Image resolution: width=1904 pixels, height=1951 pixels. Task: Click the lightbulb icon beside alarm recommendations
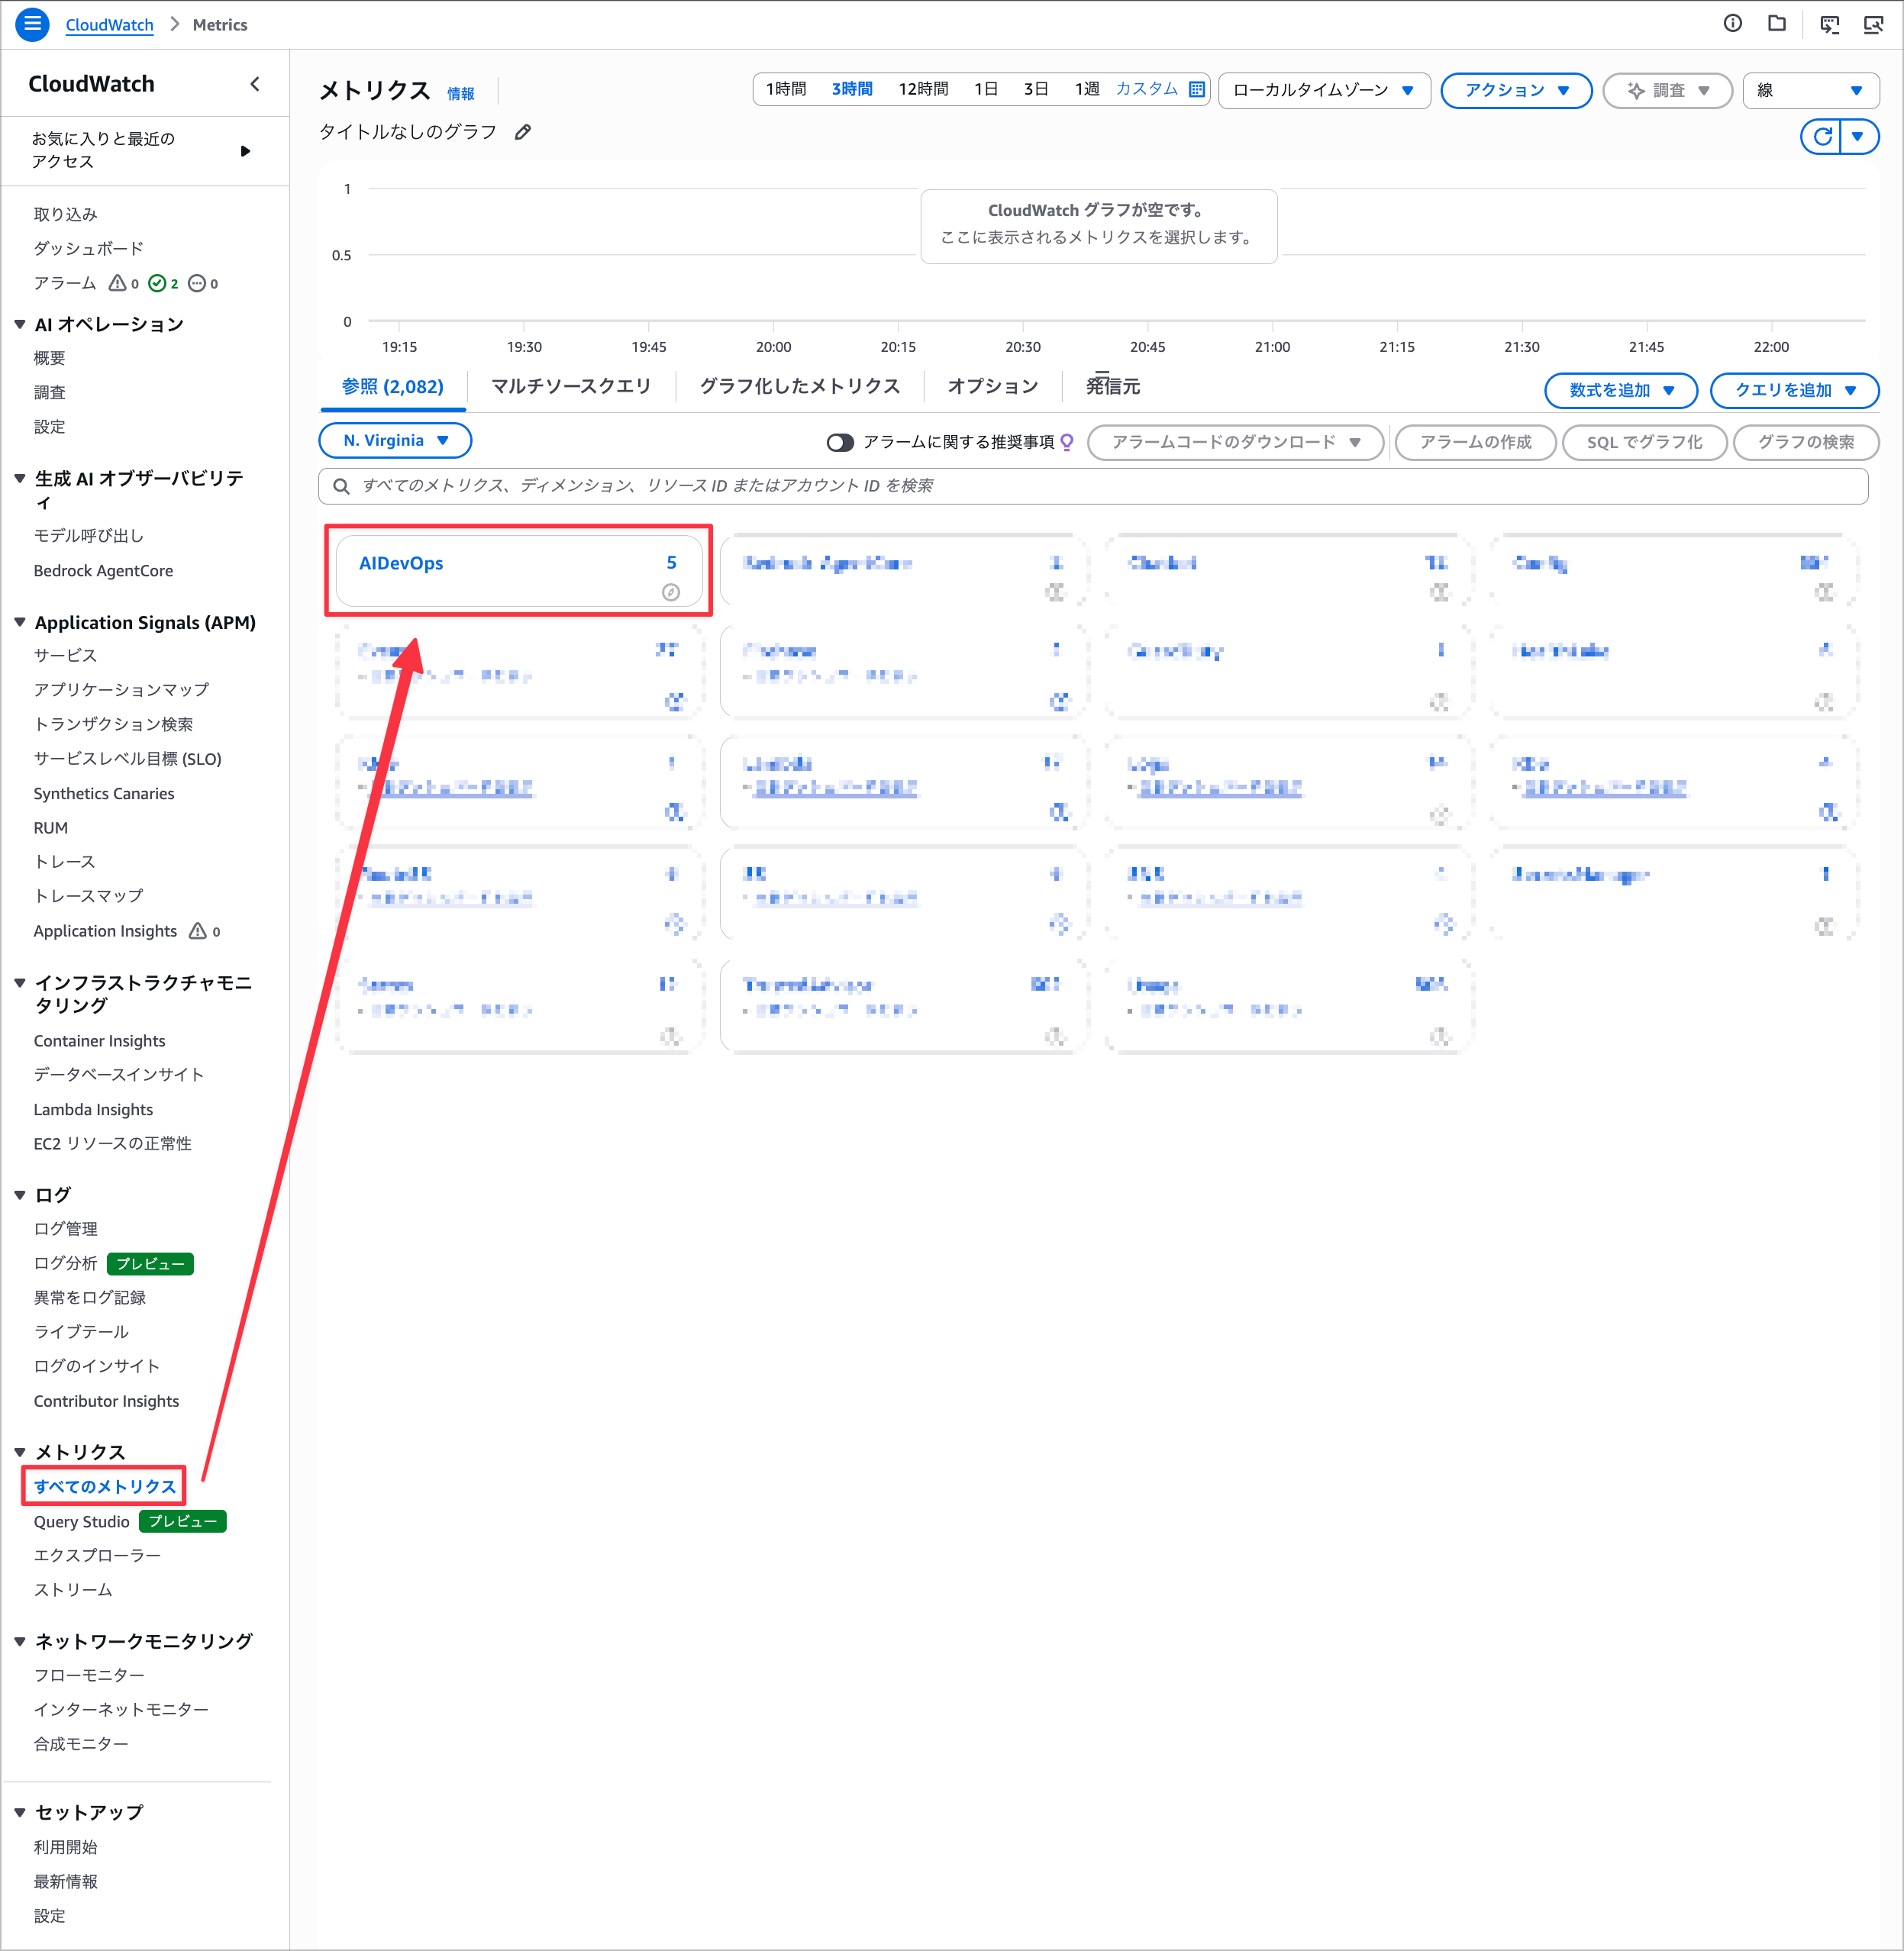[1067, 441]
